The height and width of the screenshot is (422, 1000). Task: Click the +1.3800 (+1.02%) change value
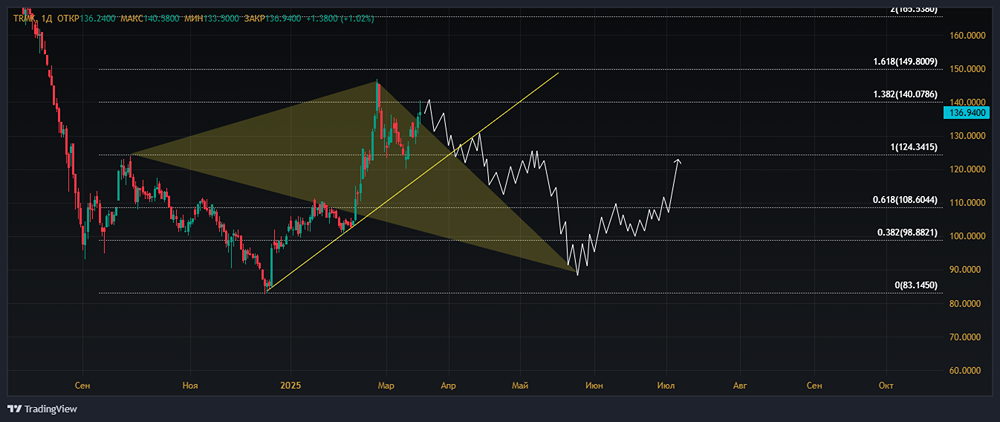click(341, 19)
